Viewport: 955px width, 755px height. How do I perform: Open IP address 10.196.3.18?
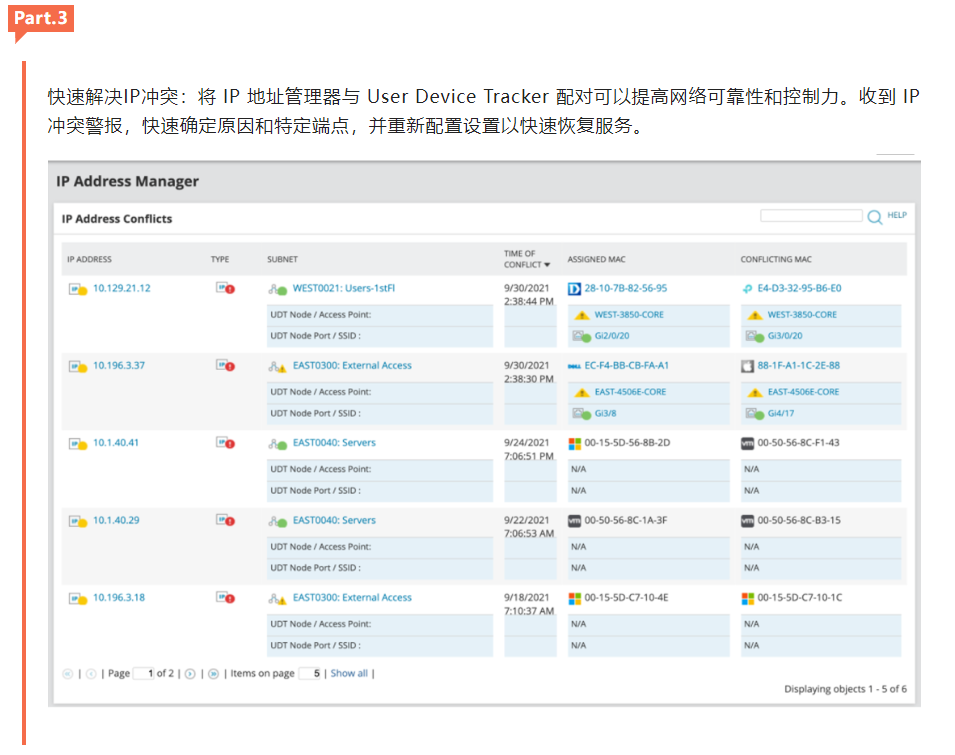click(x=119, y=597)
